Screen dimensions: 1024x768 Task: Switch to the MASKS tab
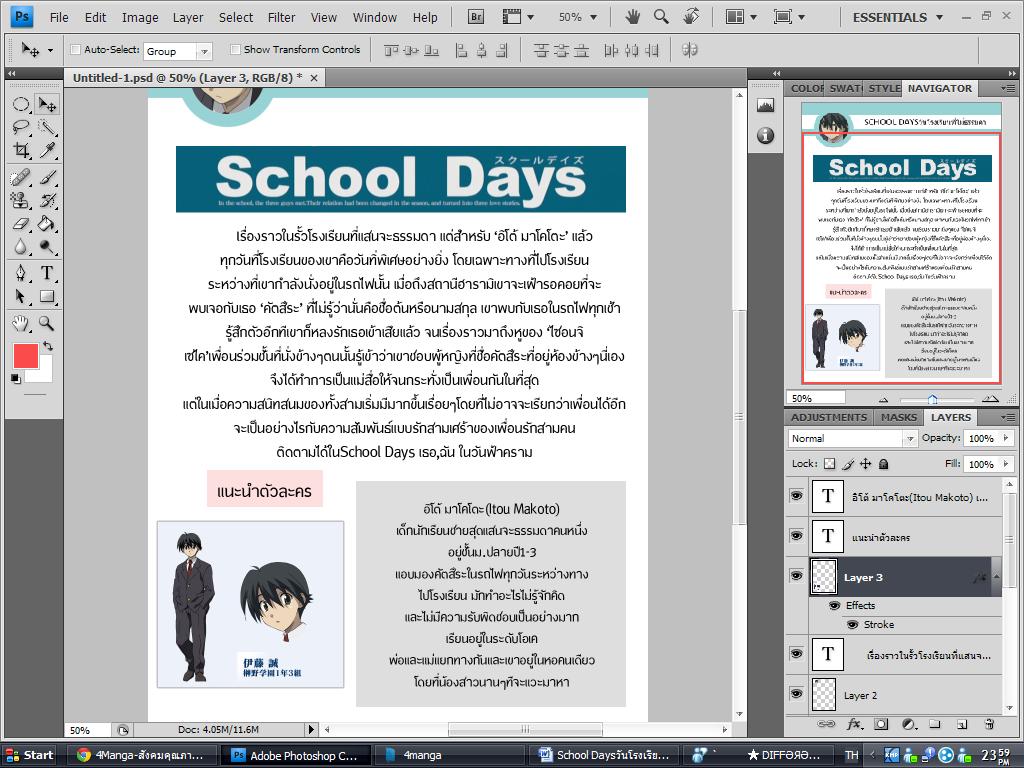click(899, 417)
